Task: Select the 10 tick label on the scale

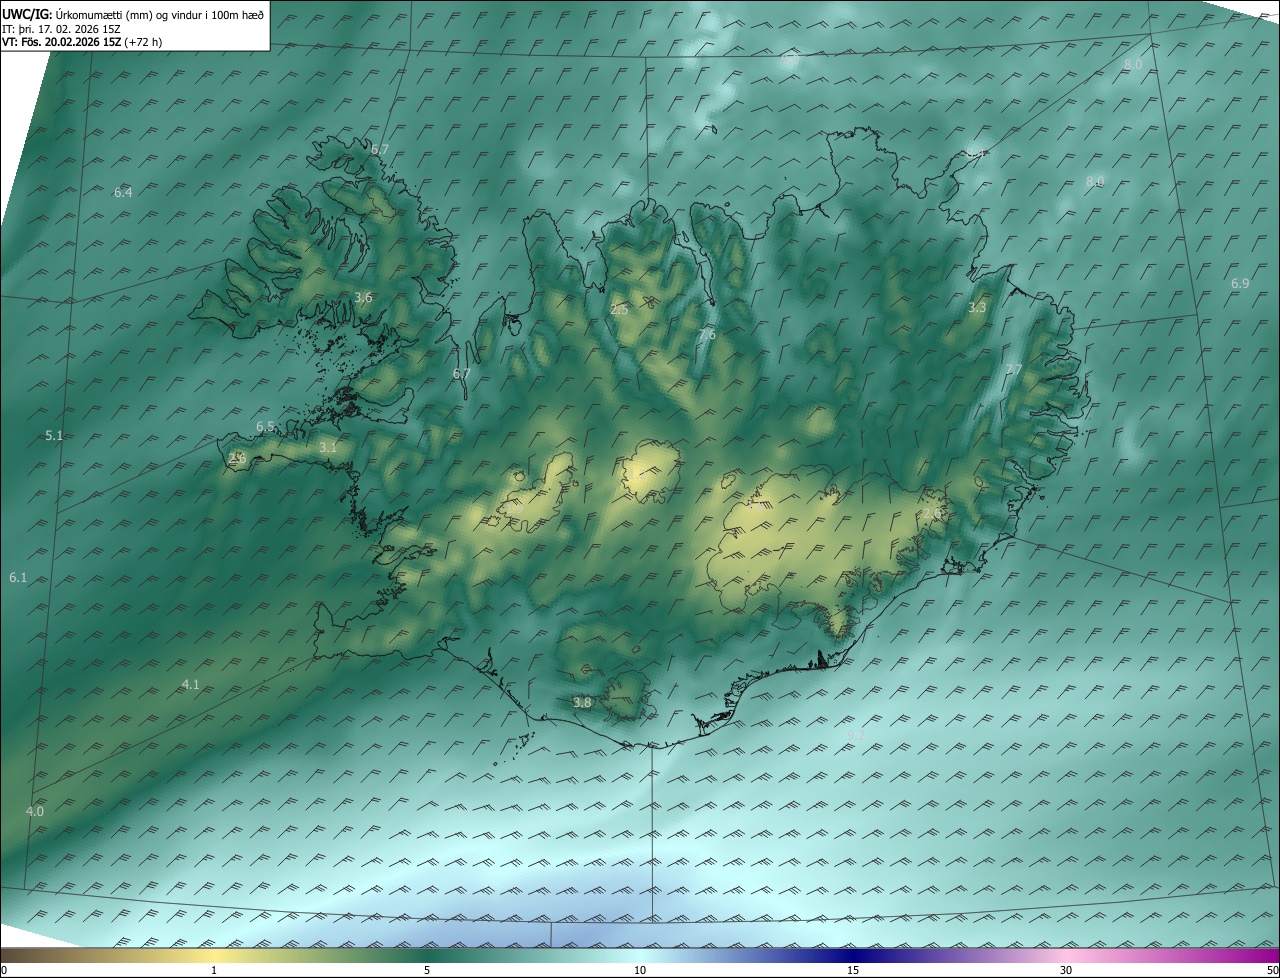Action: (x=640, y=970)
